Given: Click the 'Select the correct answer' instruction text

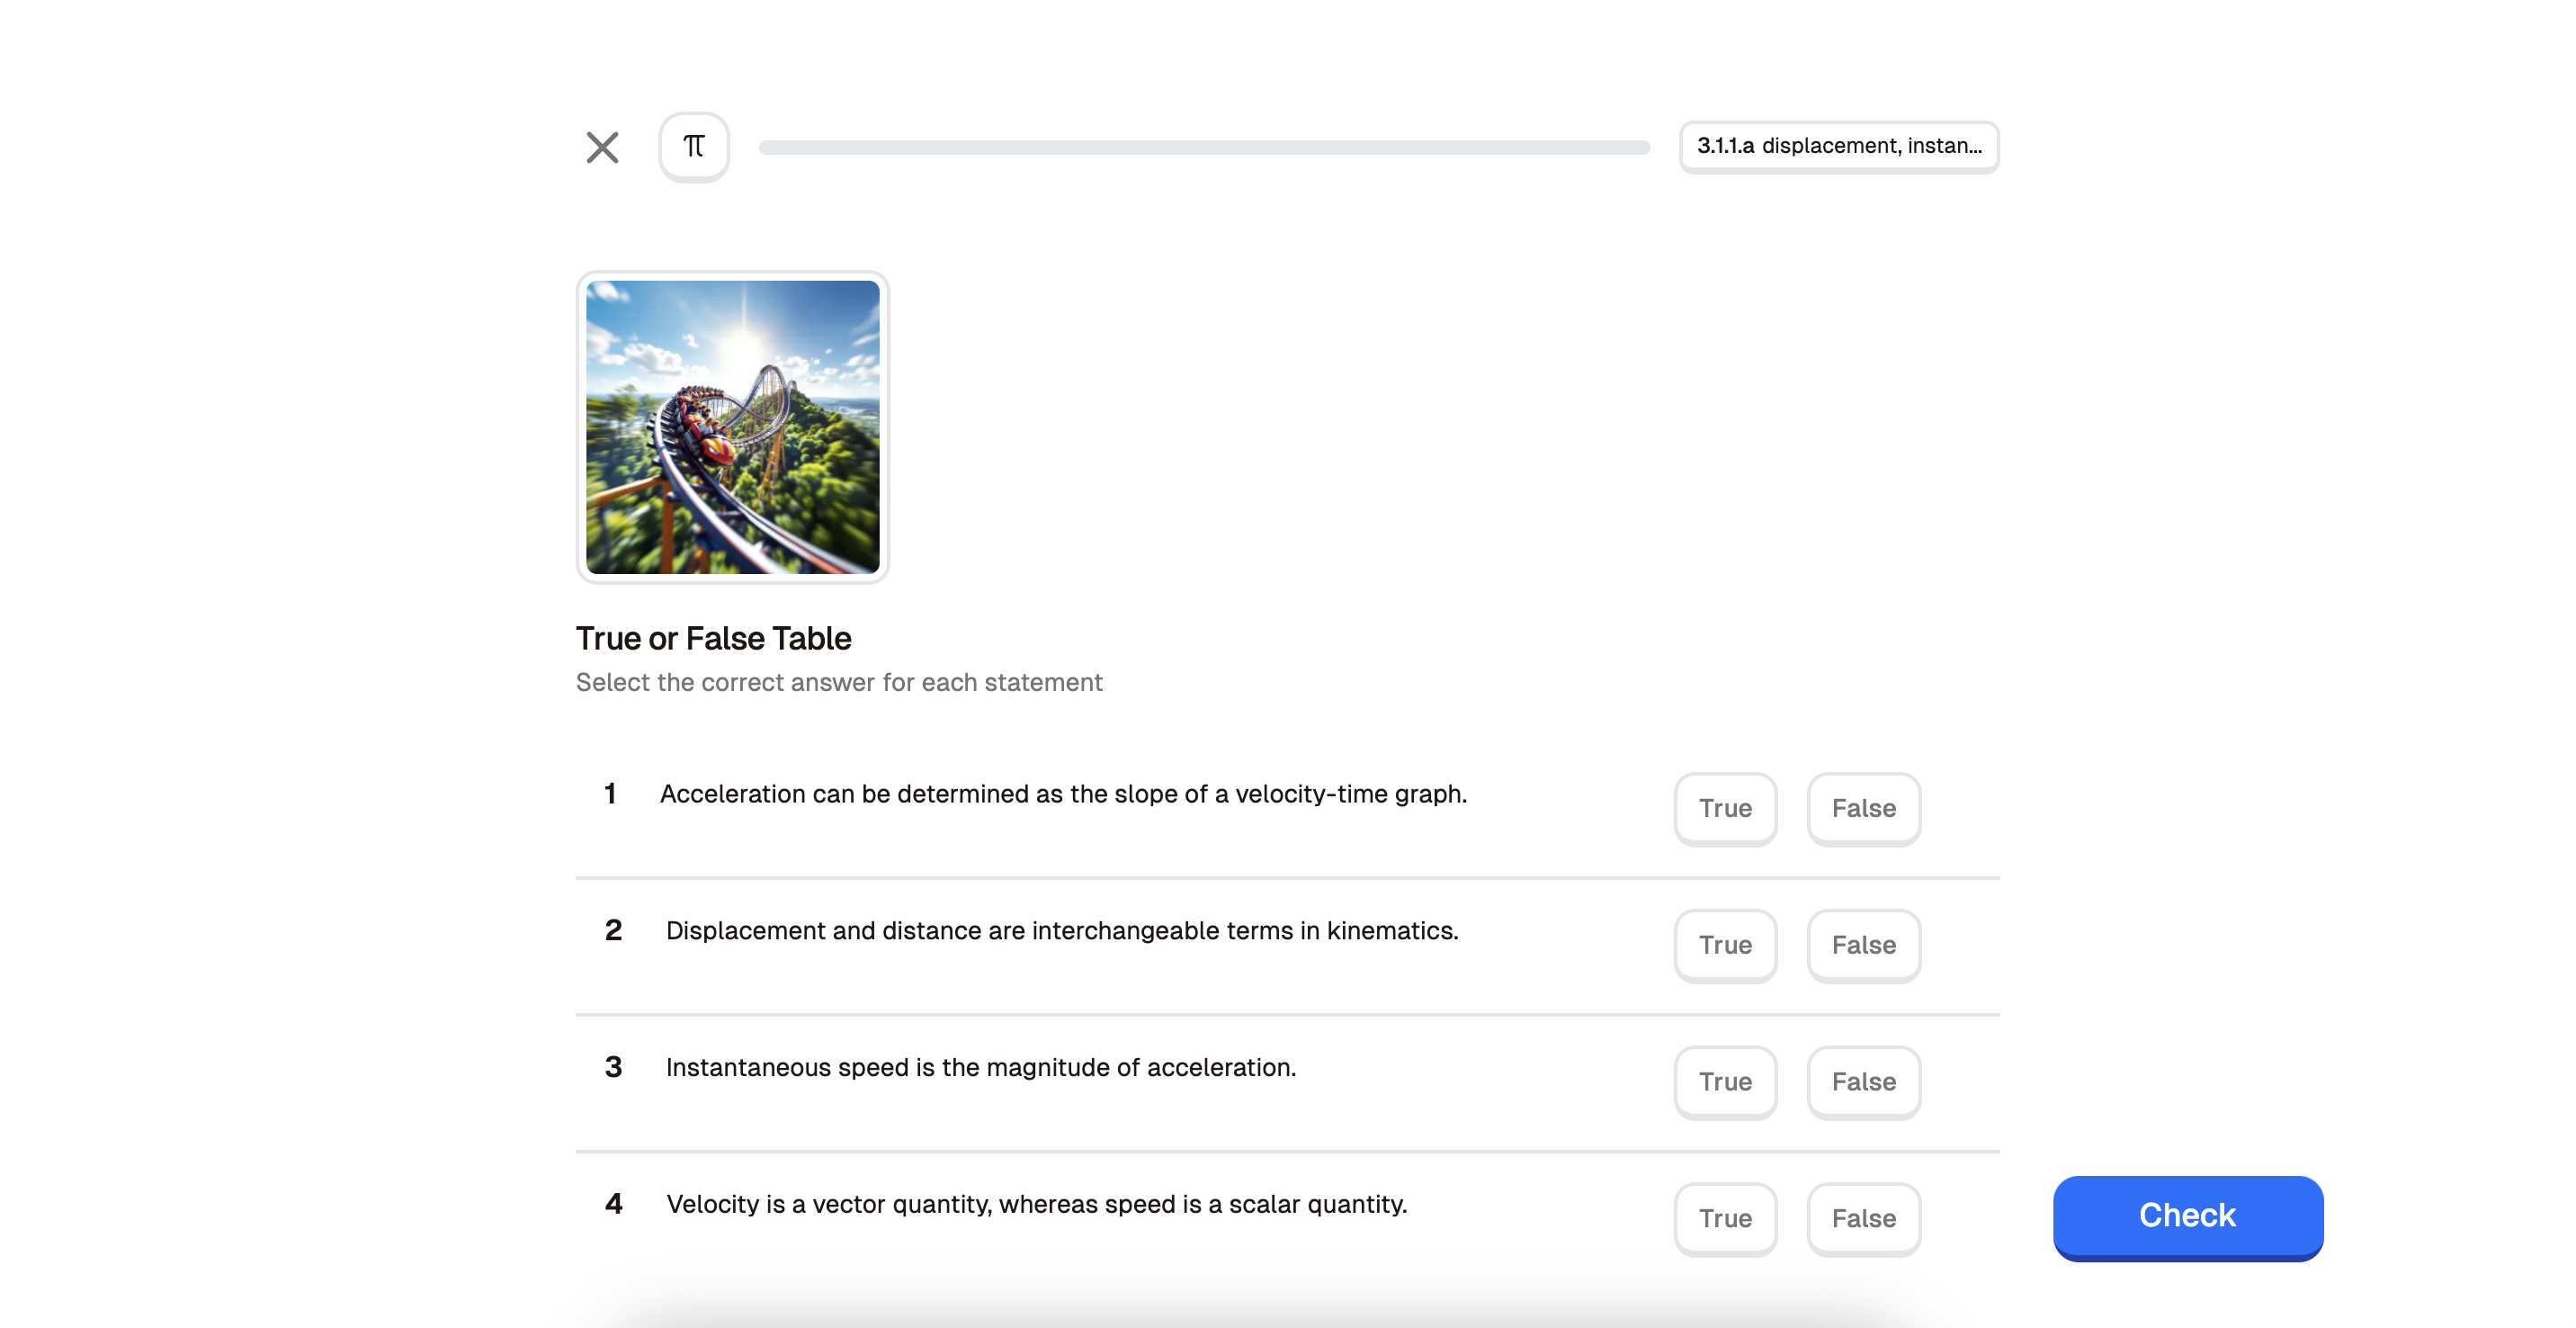Looking at the screenshot, I should point(838,682).
